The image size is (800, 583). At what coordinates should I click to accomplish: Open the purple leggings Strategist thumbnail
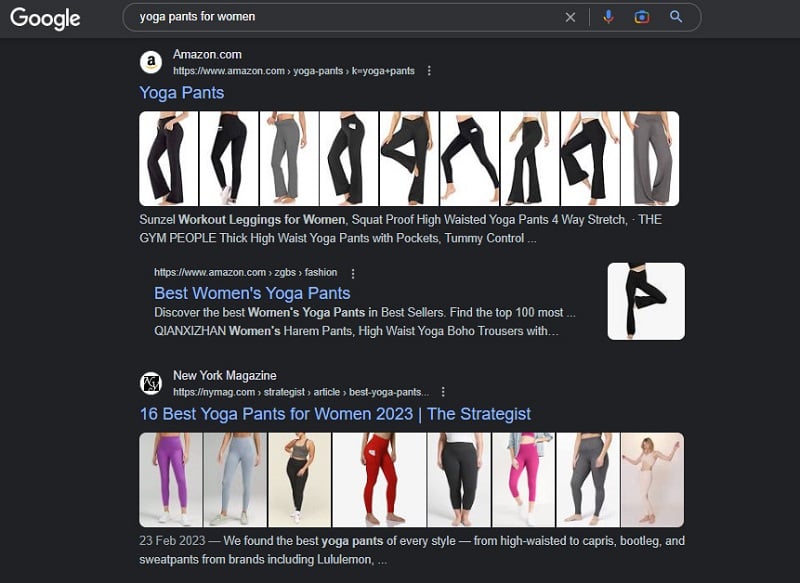(170, 479)
